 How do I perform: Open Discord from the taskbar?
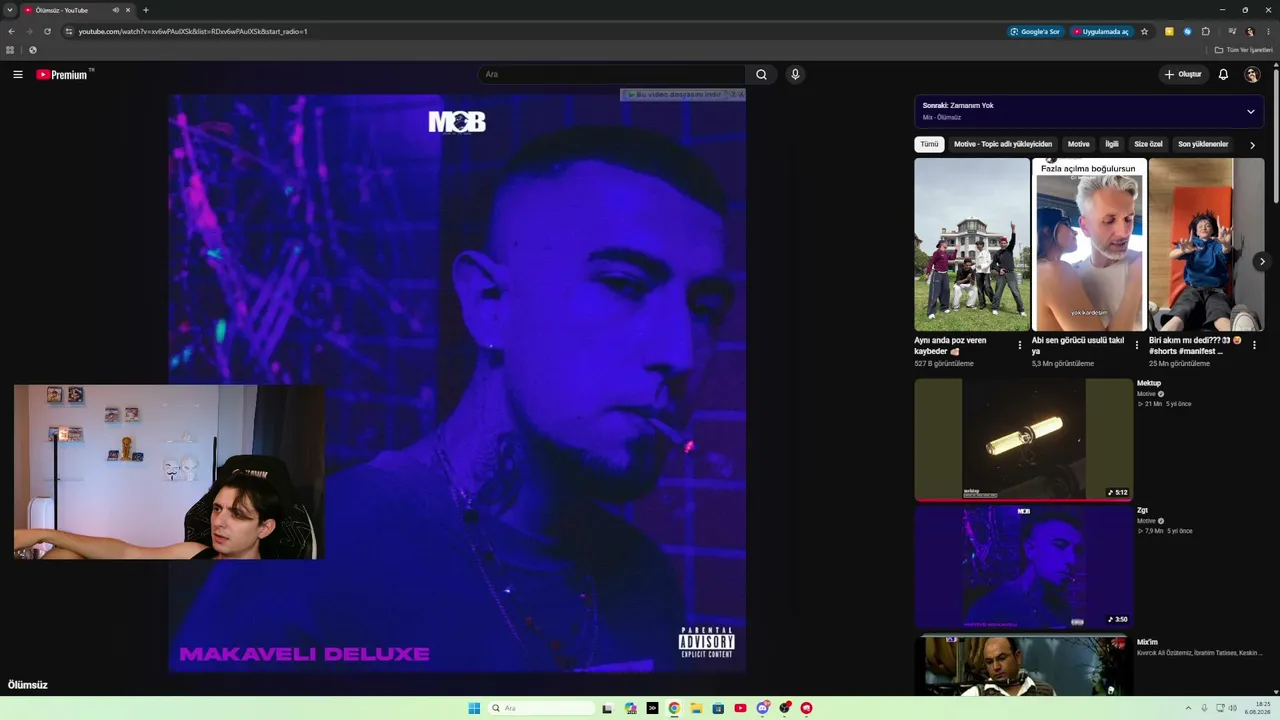763,708
